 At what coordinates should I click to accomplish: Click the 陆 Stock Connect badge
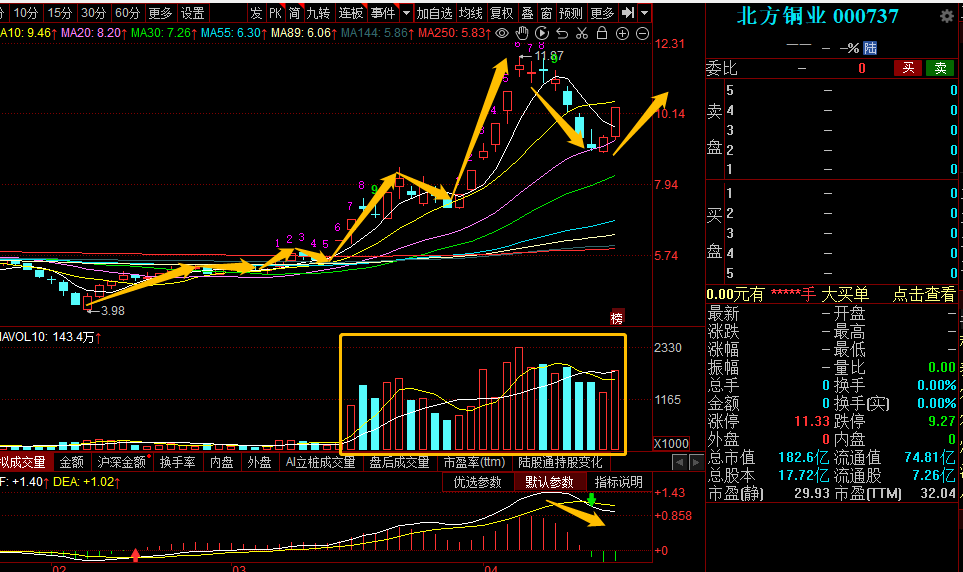pyautogui.click(x=870, y=47)
